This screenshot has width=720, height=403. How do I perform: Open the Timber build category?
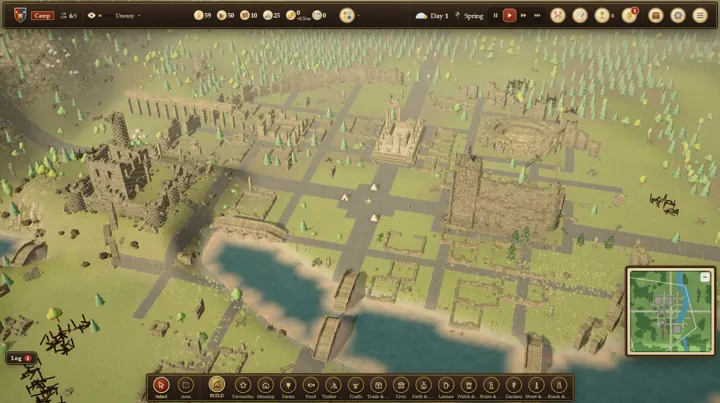[x=333, y=386]
